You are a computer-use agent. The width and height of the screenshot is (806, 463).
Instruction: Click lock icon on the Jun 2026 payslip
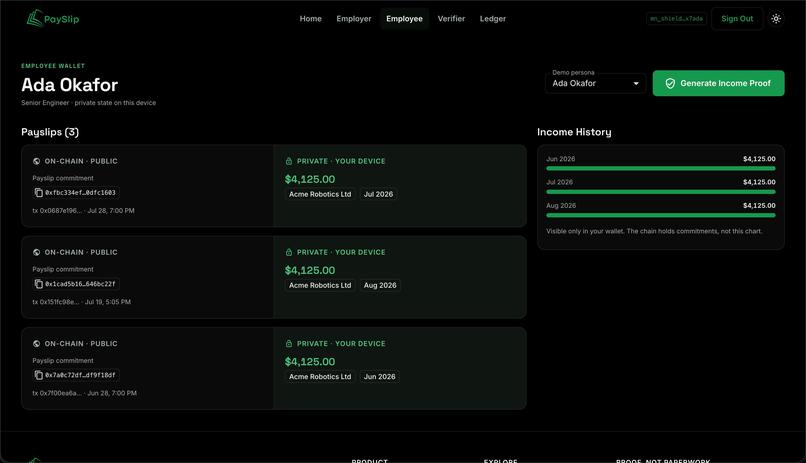click(x=289, y=344)
